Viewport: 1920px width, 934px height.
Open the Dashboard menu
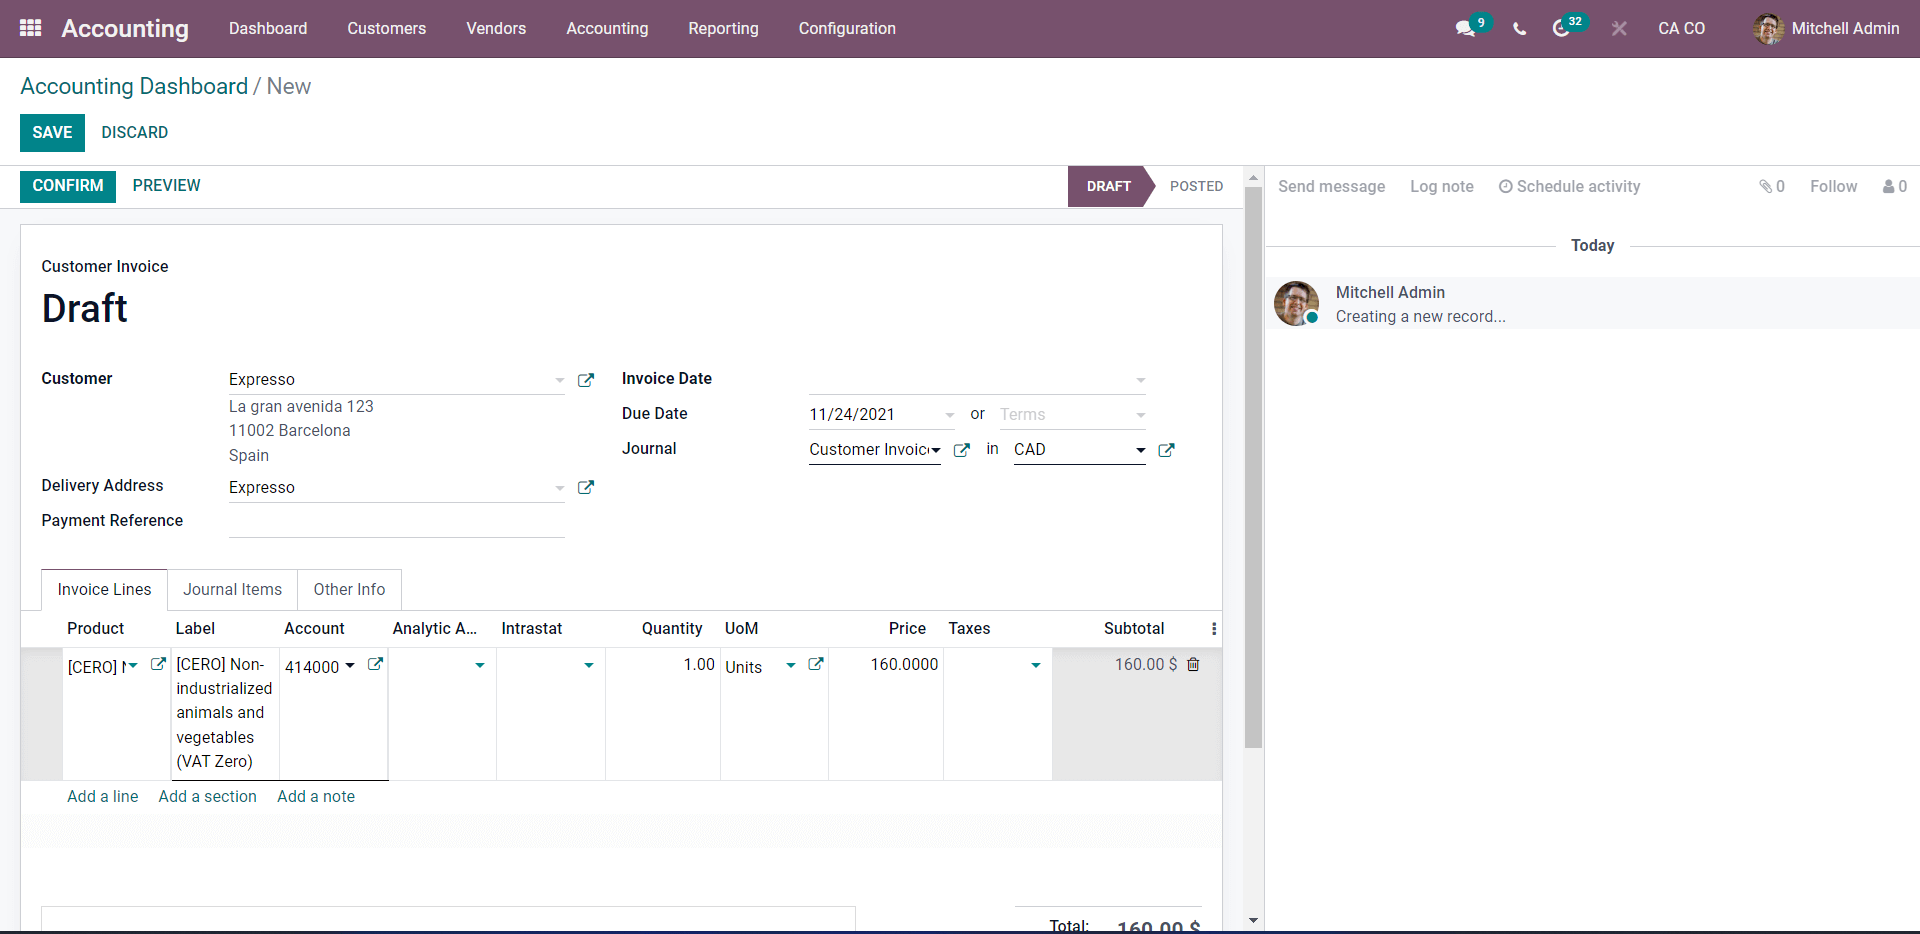click(x=268, y=28)
